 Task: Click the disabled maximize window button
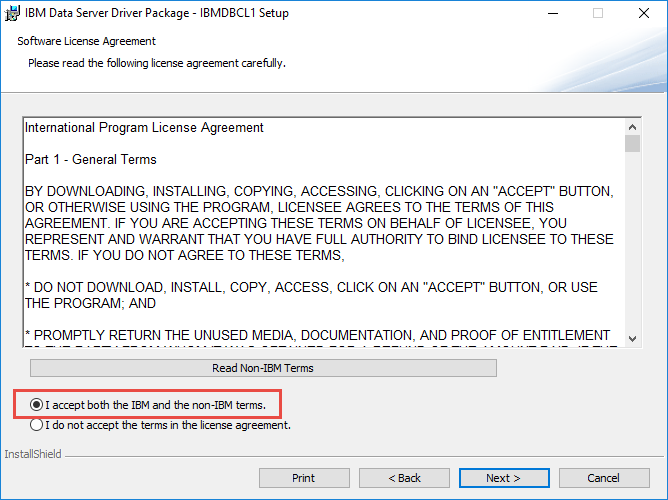(x=598, y=14)
